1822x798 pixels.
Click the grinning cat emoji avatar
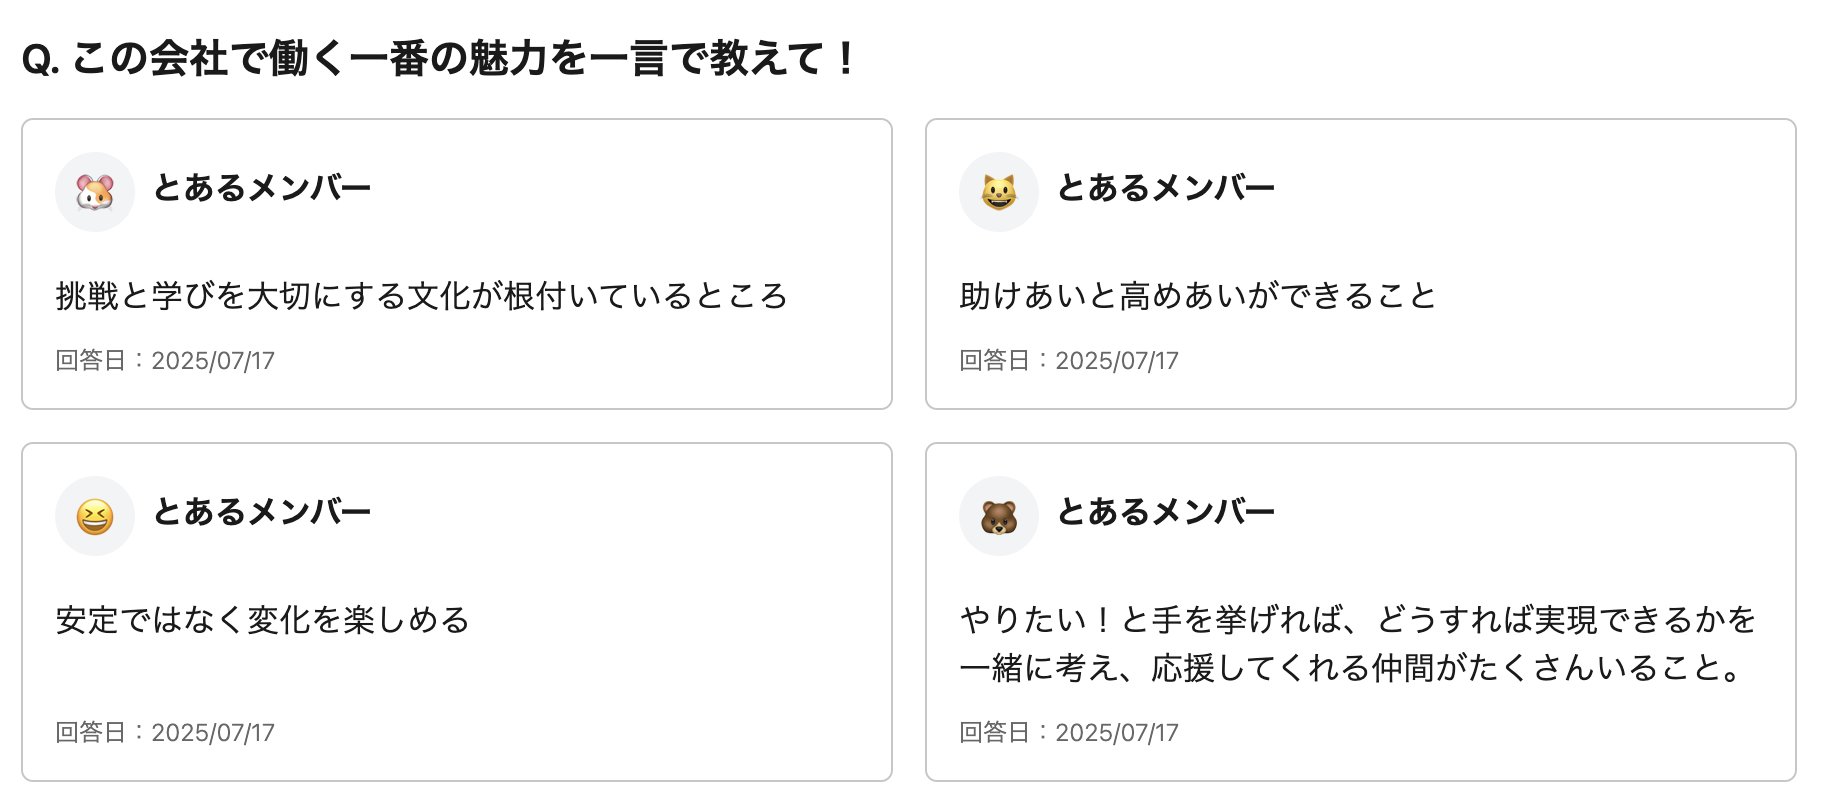999,192
